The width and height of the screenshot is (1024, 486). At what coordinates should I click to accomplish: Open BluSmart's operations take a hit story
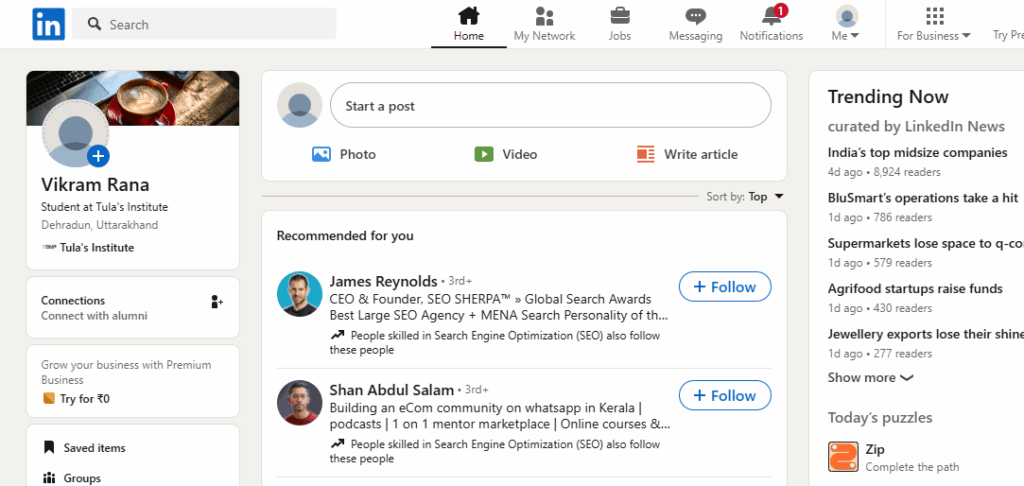pyautogui.click(x=923, y=198)
